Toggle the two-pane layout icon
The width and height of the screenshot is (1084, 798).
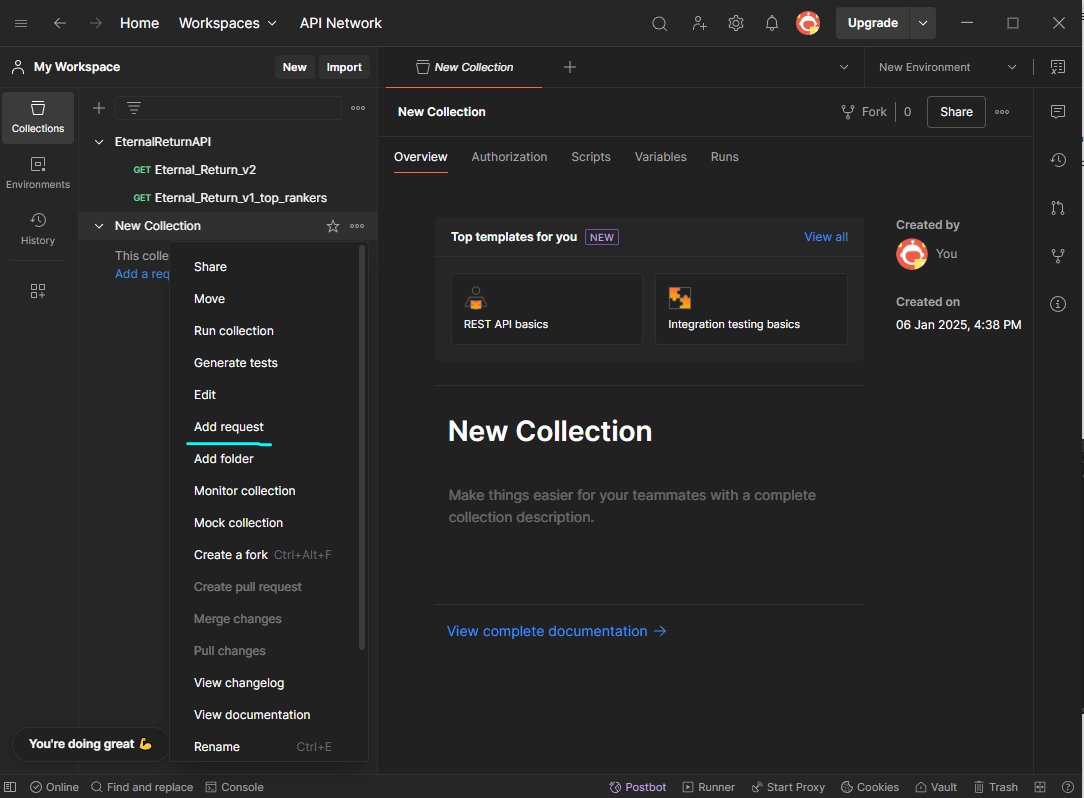tap(1040, 787)
